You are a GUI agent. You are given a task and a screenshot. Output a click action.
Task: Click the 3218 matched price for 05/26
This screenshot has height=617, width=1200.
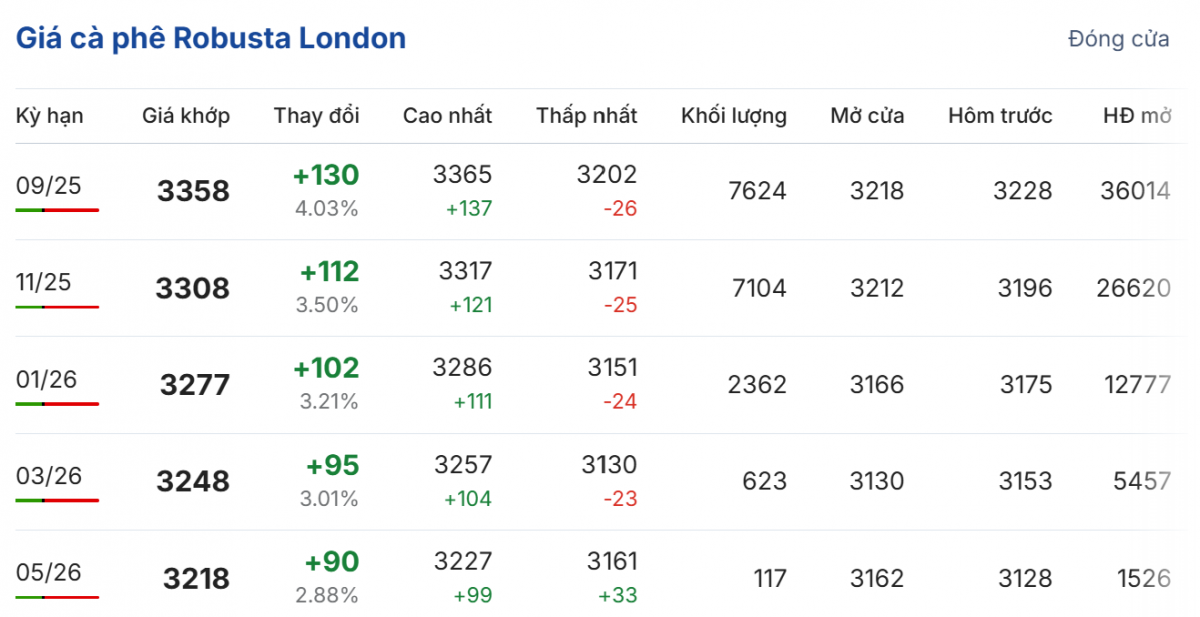[196, 579]
